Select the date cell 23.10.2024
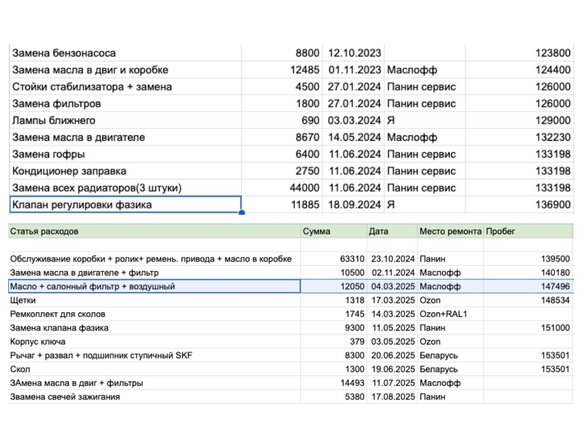 [x=392, y=259]
